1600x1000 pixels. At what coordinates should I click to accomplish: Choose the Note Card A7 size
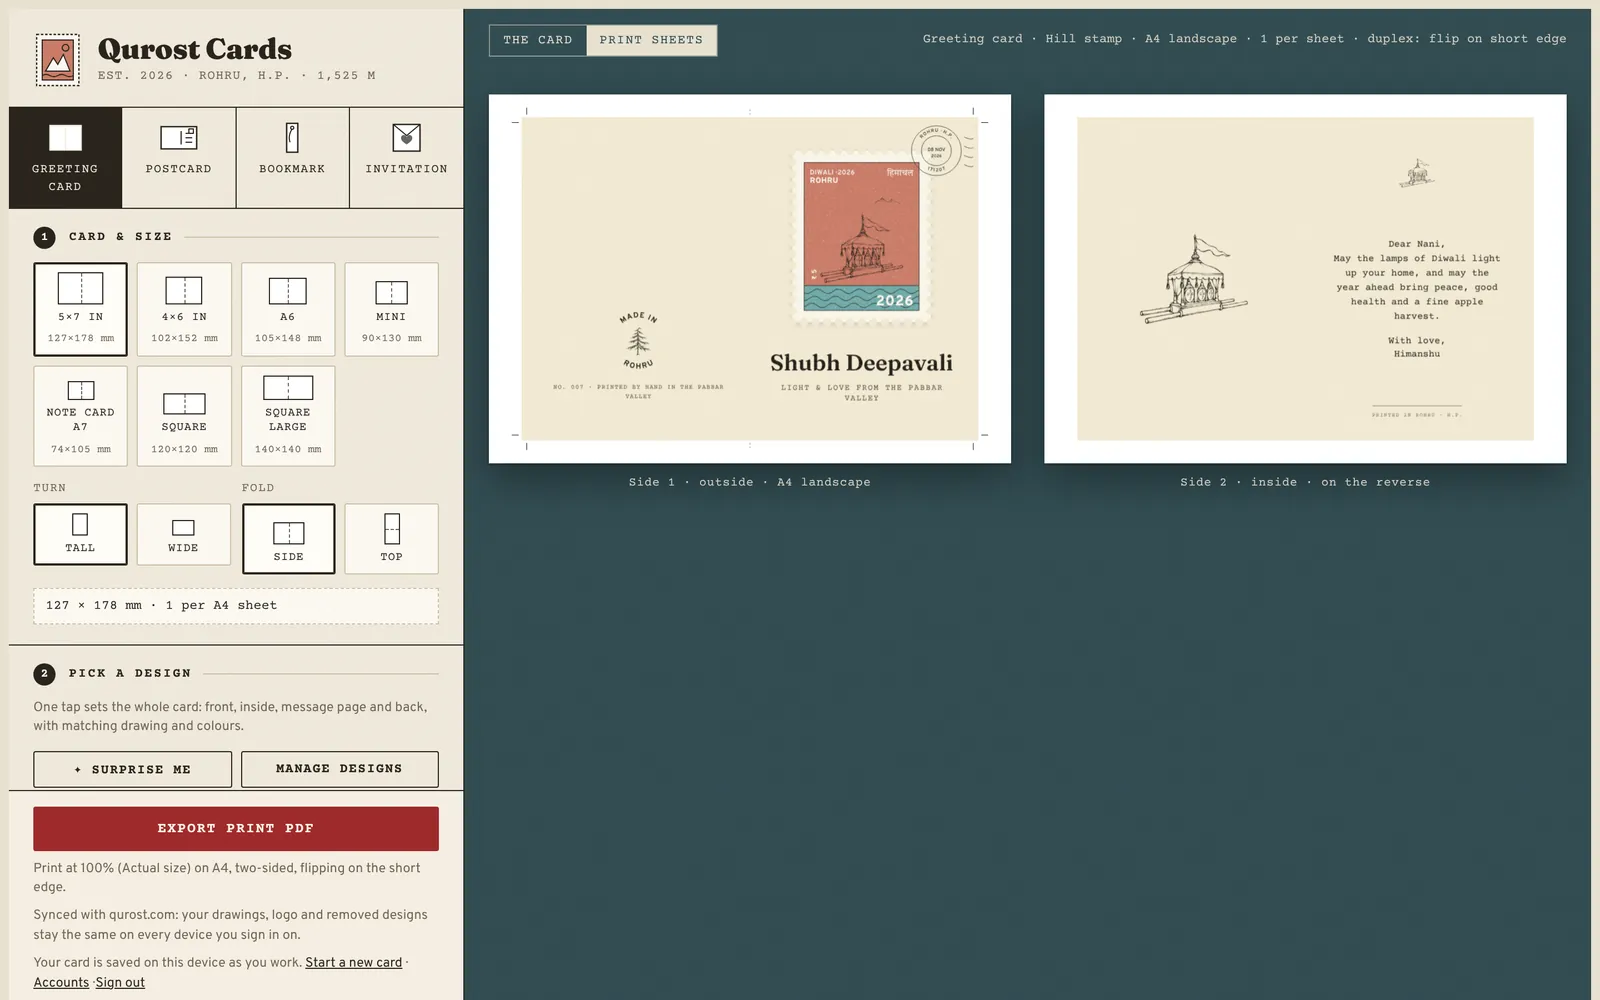80,416
